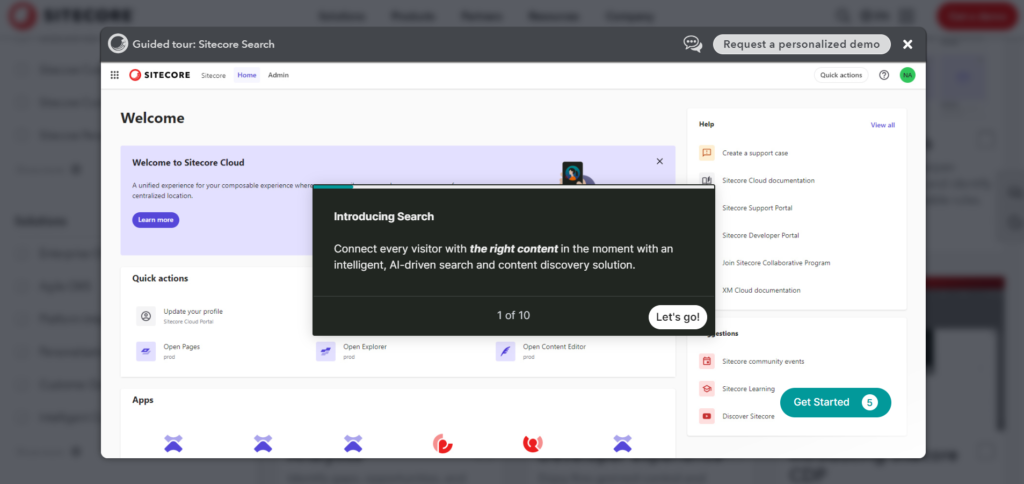Viewport: 1024px width, 484px height.
Task: Click Request a personalized demo button
Action: pyautogui.click(x=801, y=44)
